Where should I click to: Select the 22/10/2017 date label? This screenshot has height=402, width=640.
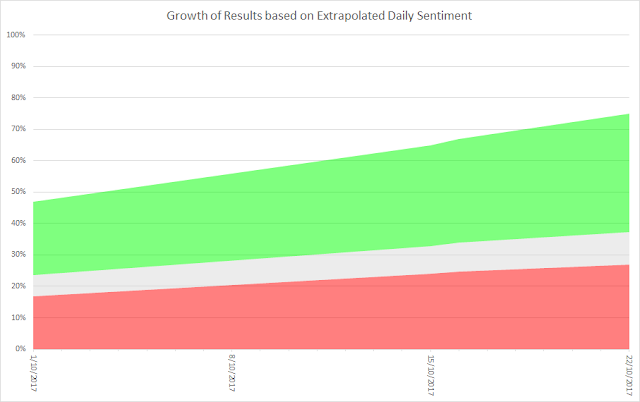(629, 375)
